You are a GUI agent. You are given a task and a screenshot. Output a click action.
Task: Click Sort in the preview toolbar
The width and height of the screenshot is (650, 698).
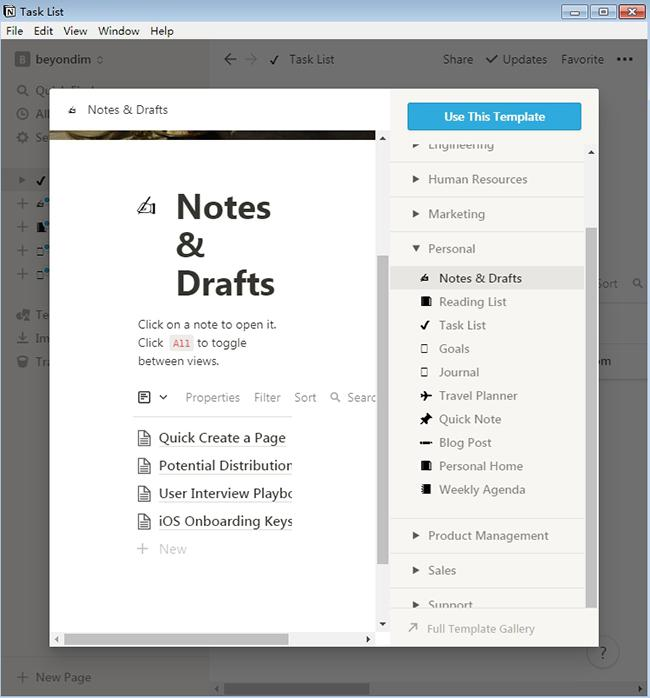tap(305, 398)
